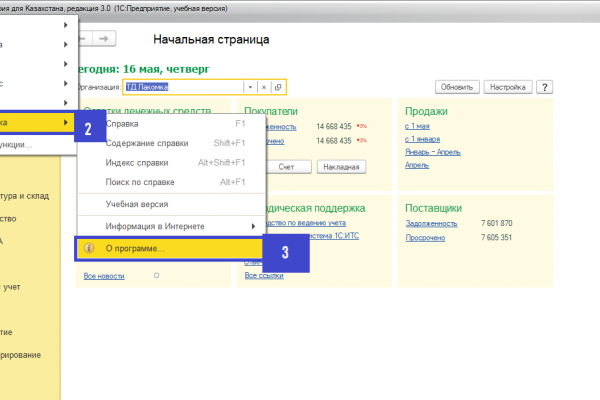This screenshot has width=600, height=400.
Task: Open sales link с 1 января
Action: tap(422, 139)
